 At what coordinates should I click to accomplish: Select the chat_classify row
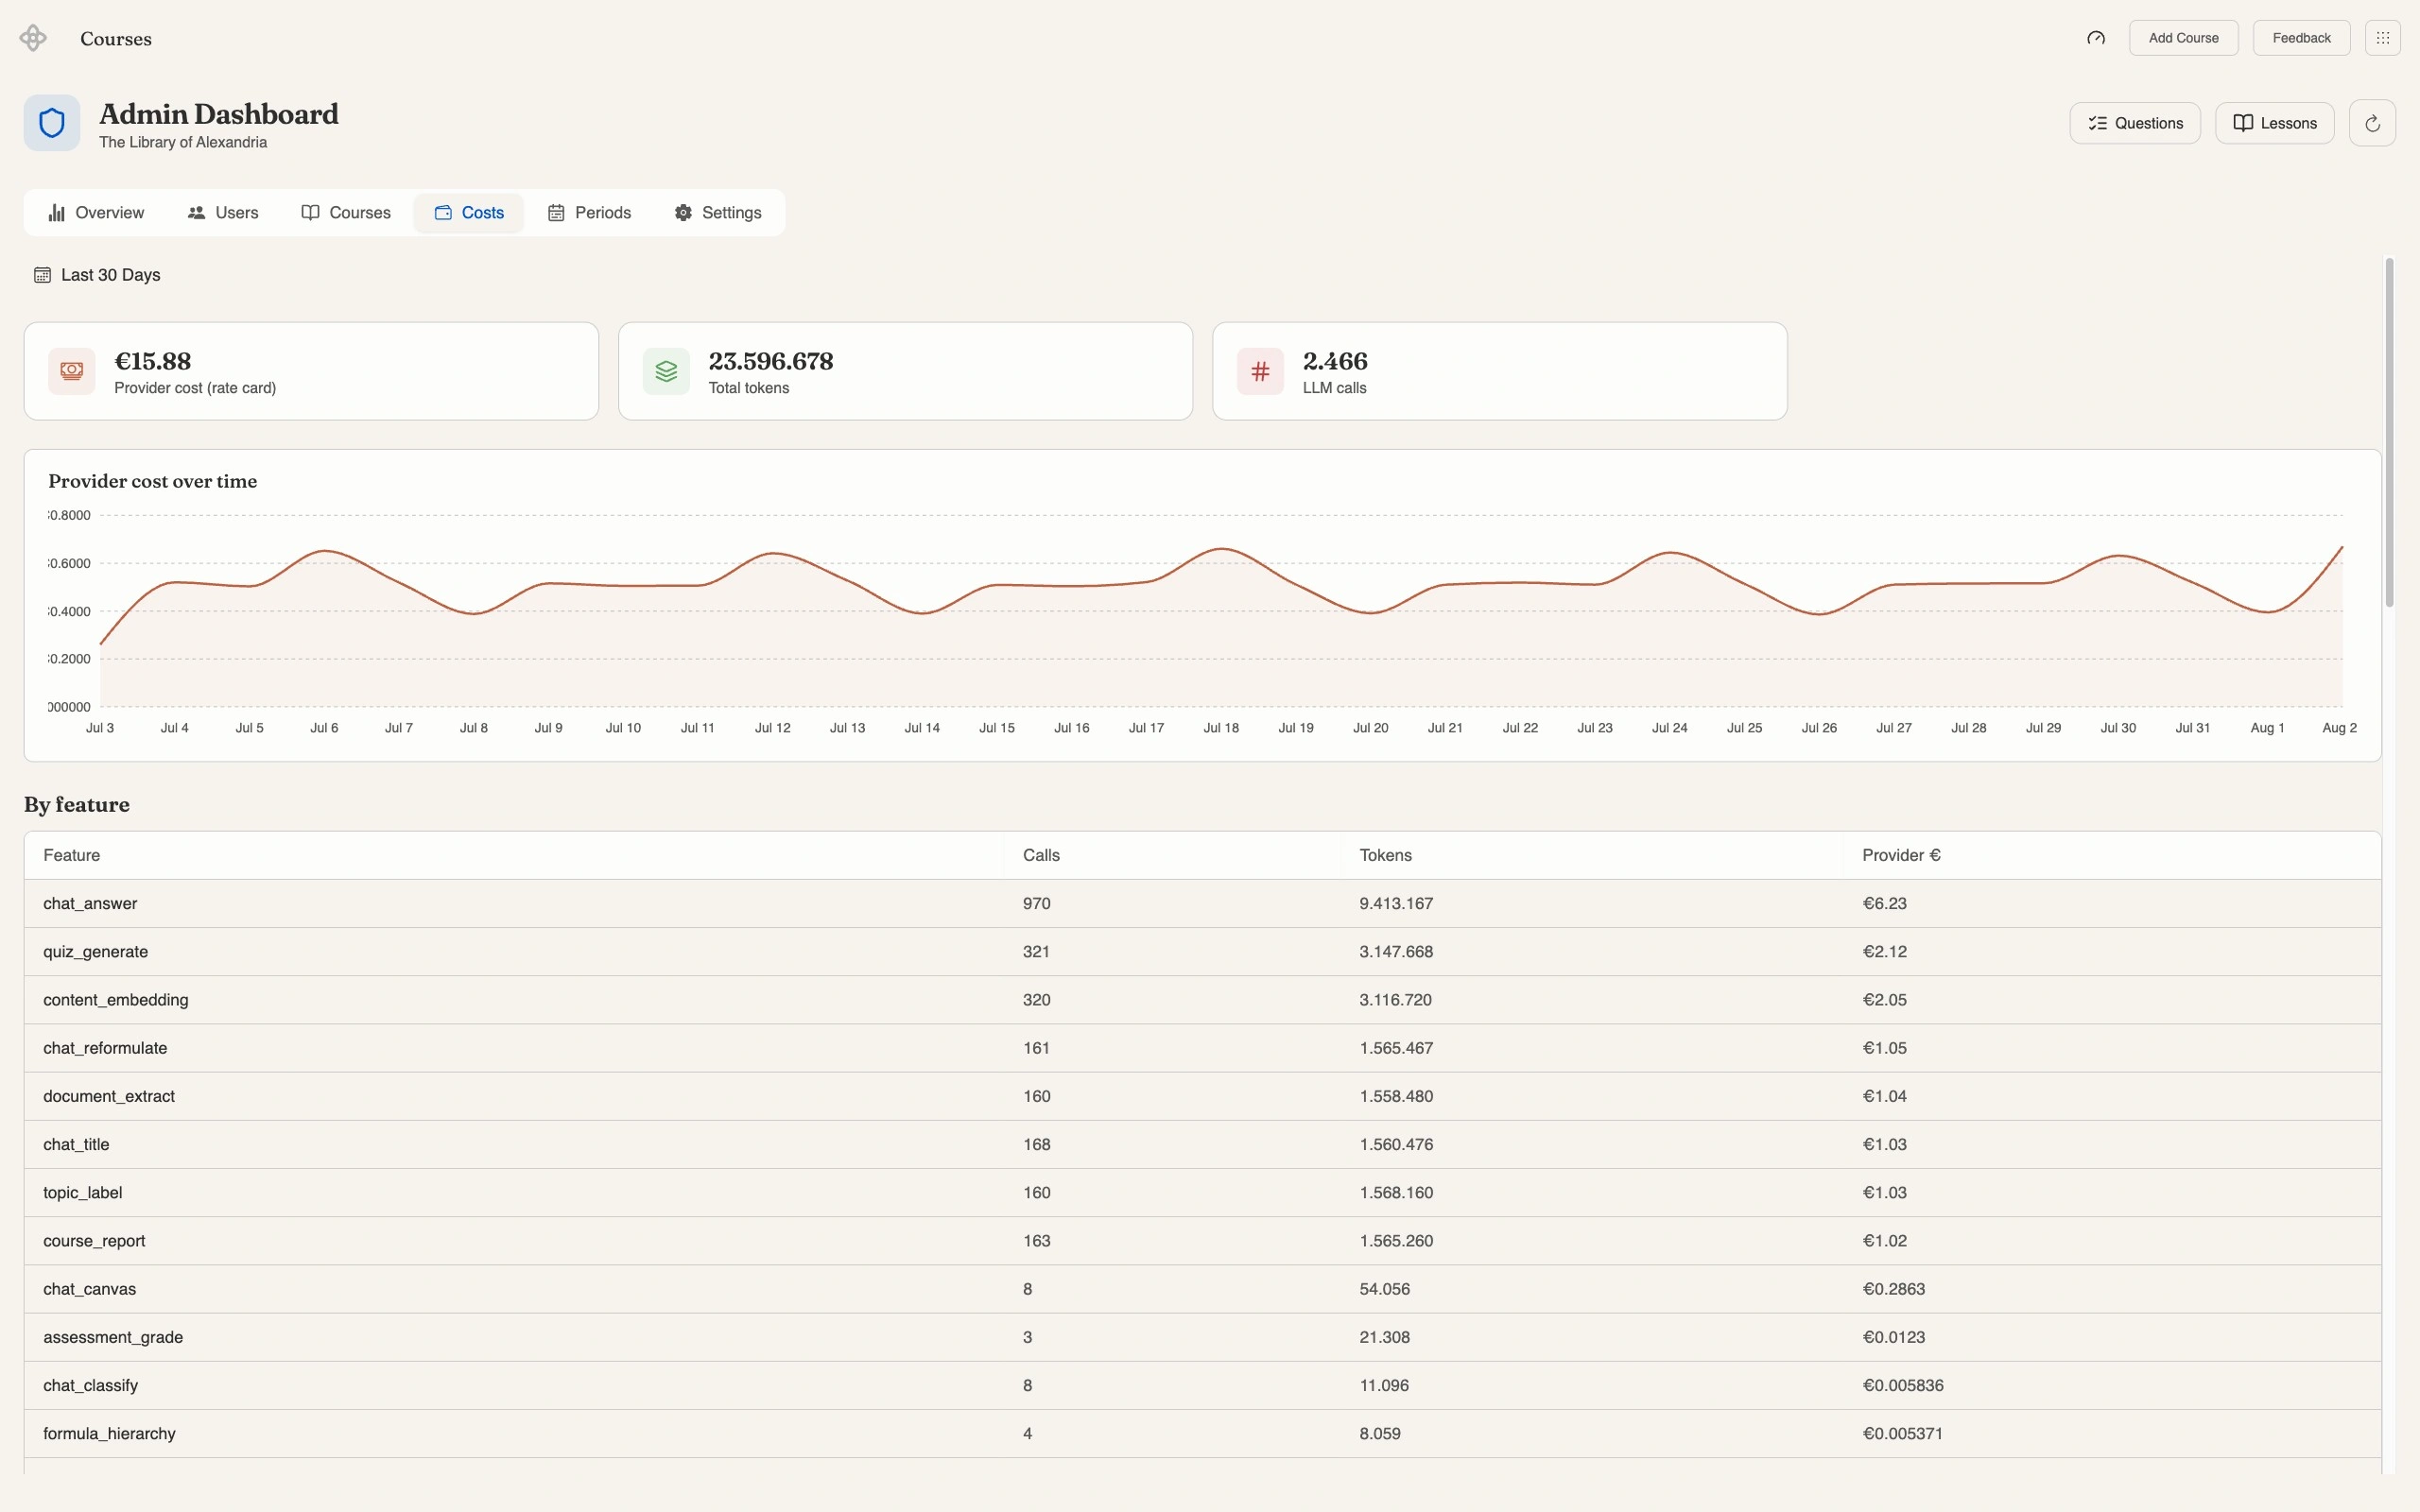pos(1202,1385)
